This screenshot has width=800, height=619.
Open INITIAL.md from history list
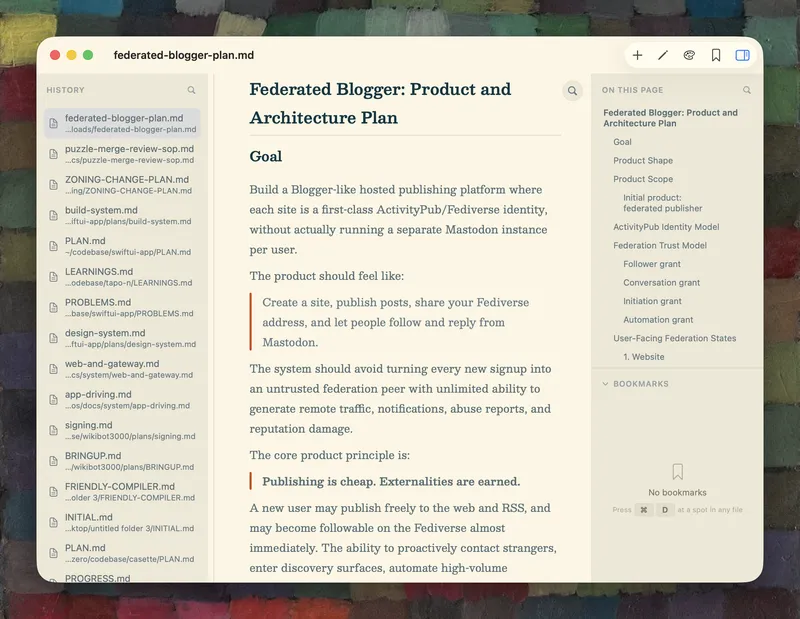tap(122, 522)
